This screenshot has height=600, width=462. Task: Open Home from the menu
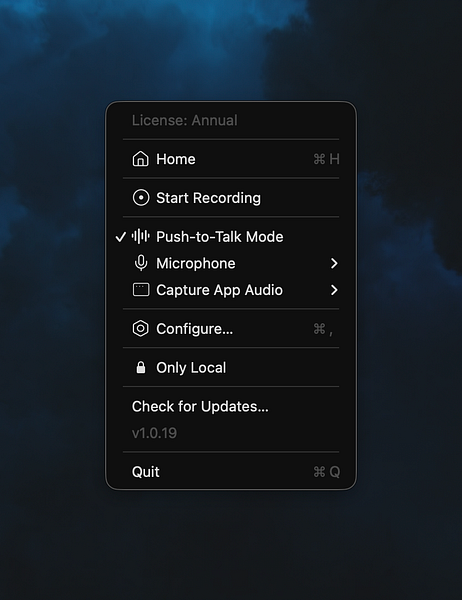pyautogui.click(x=231, y=159)
